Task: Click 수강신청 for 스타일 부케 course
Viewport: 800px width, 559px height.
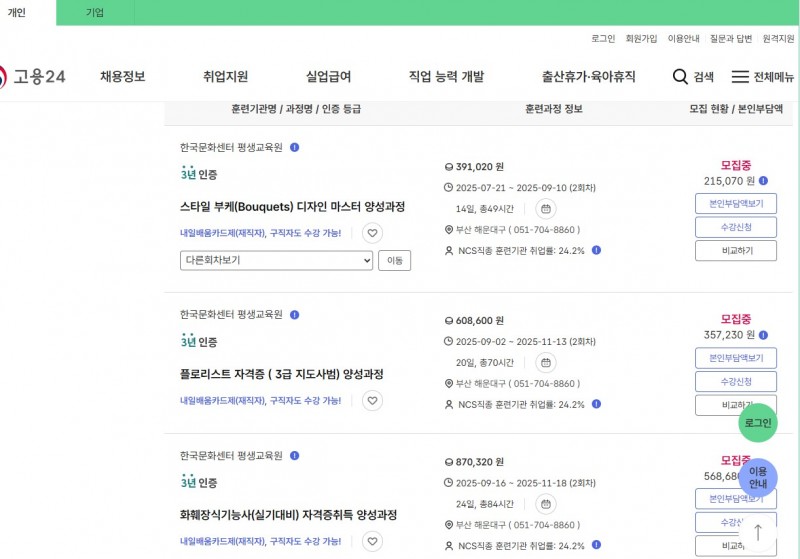Action: point(736,227)
